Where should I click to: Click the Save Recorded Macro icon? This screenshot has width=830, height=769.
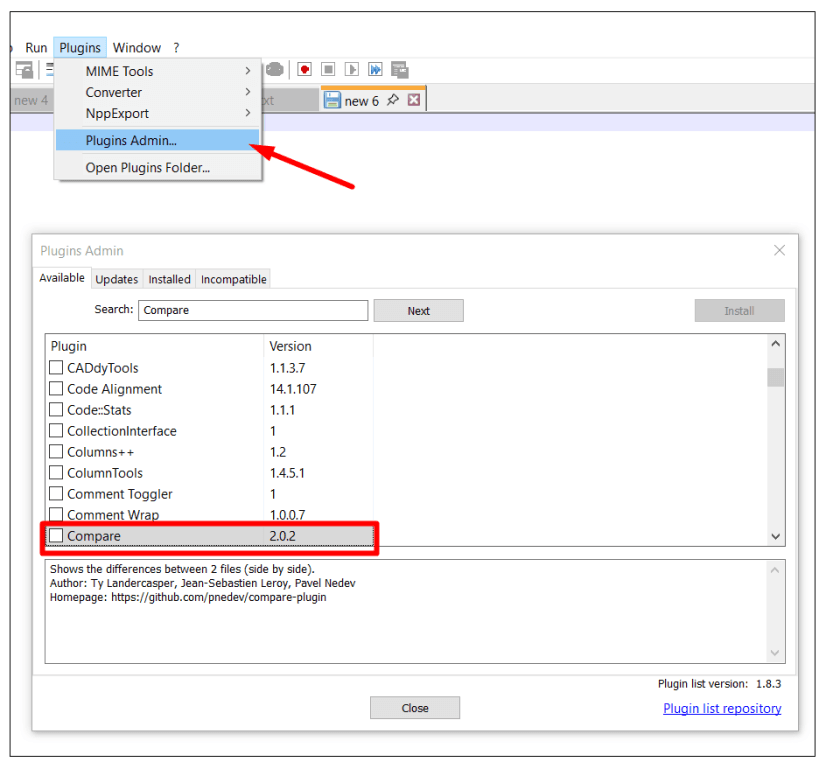(x=399, y=70)
